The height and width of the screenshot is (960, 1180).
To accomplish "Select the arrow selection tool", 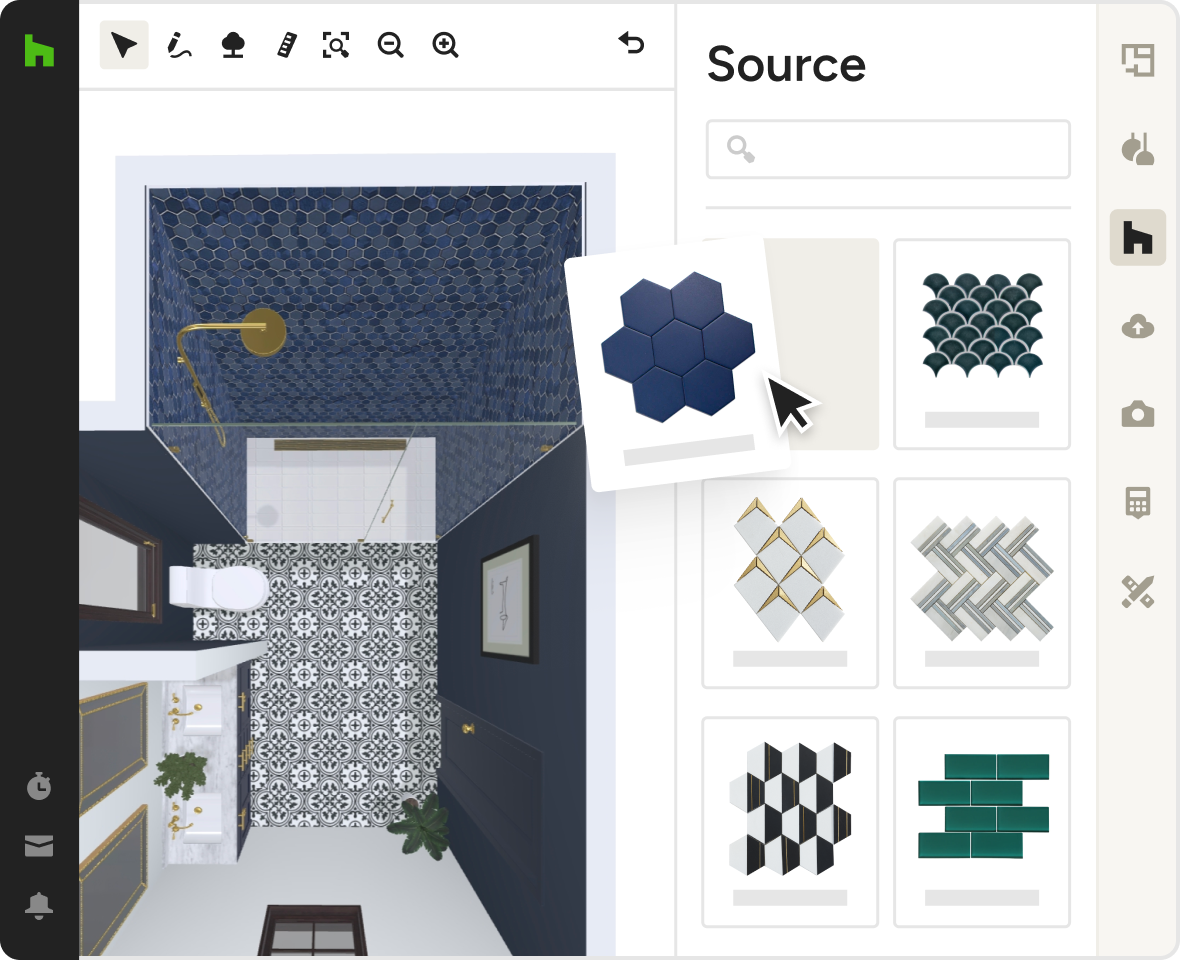I will coord(123,45).
